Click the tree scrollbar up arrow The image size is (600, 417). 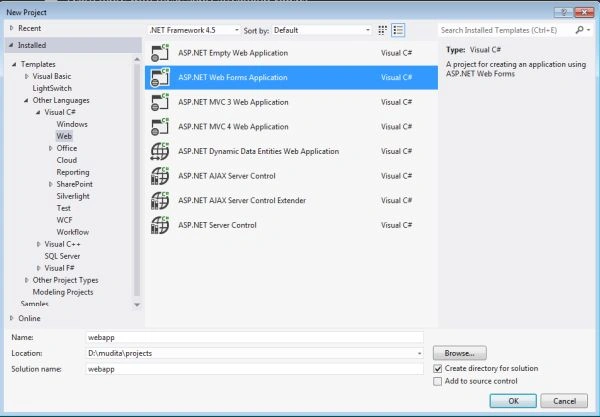137,59
